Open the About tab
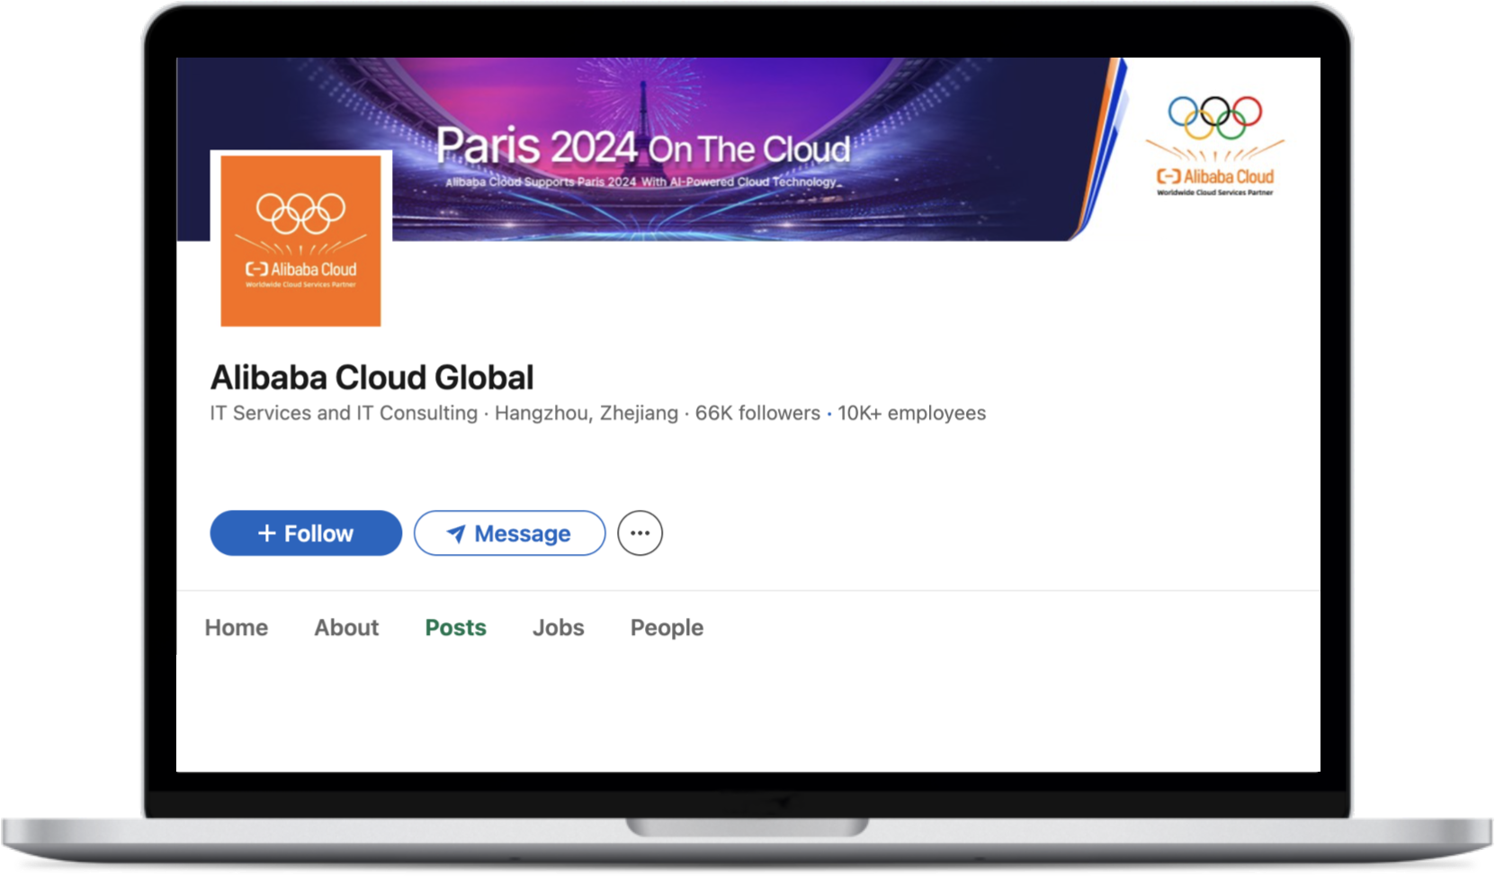This screenshot has width=1495, height=876. click(x=346, y=627)
